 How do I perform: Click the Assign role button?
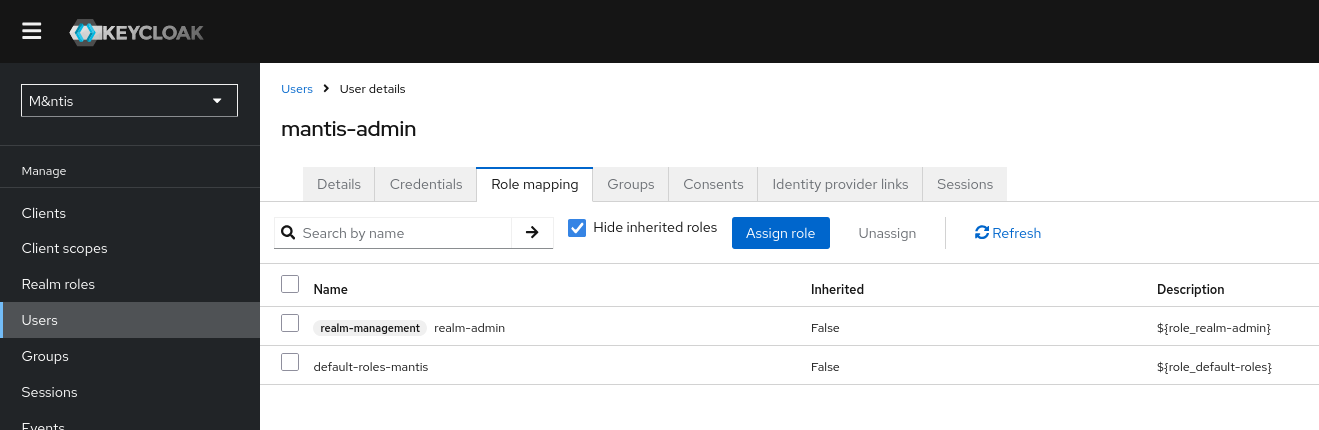tap(781, 233)
